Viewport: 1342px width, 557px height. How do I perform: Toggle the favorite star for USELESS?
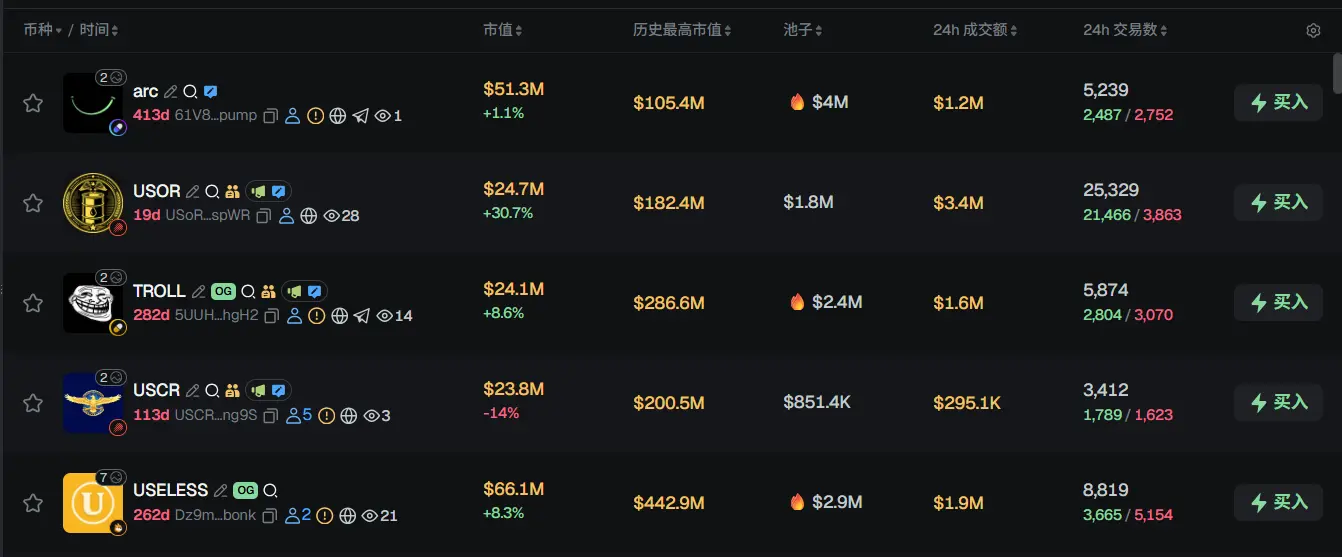tap(33, 502)
